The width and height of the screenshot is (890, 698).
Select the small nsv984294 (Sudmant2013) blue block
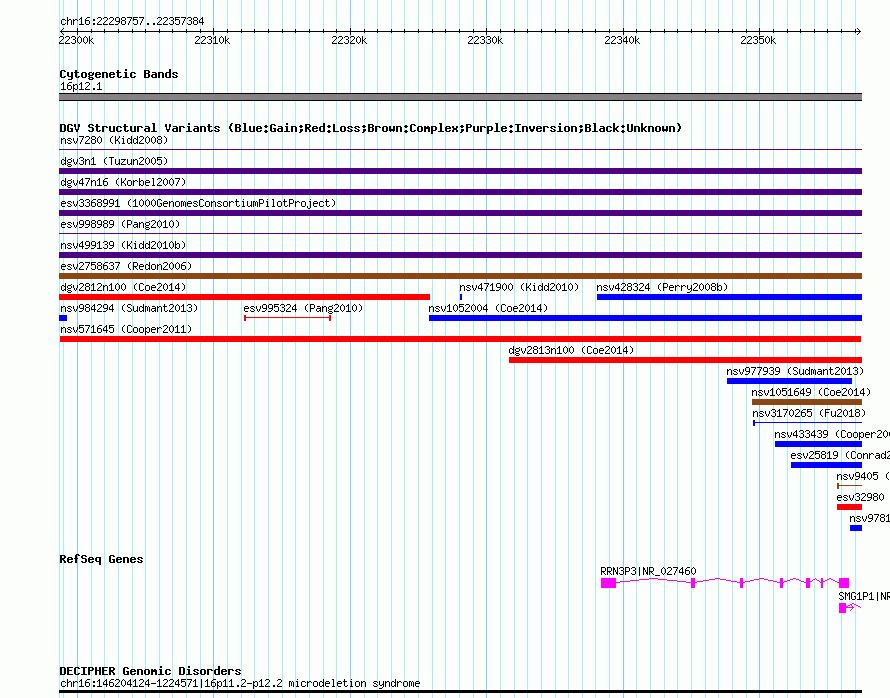(63, 318)
